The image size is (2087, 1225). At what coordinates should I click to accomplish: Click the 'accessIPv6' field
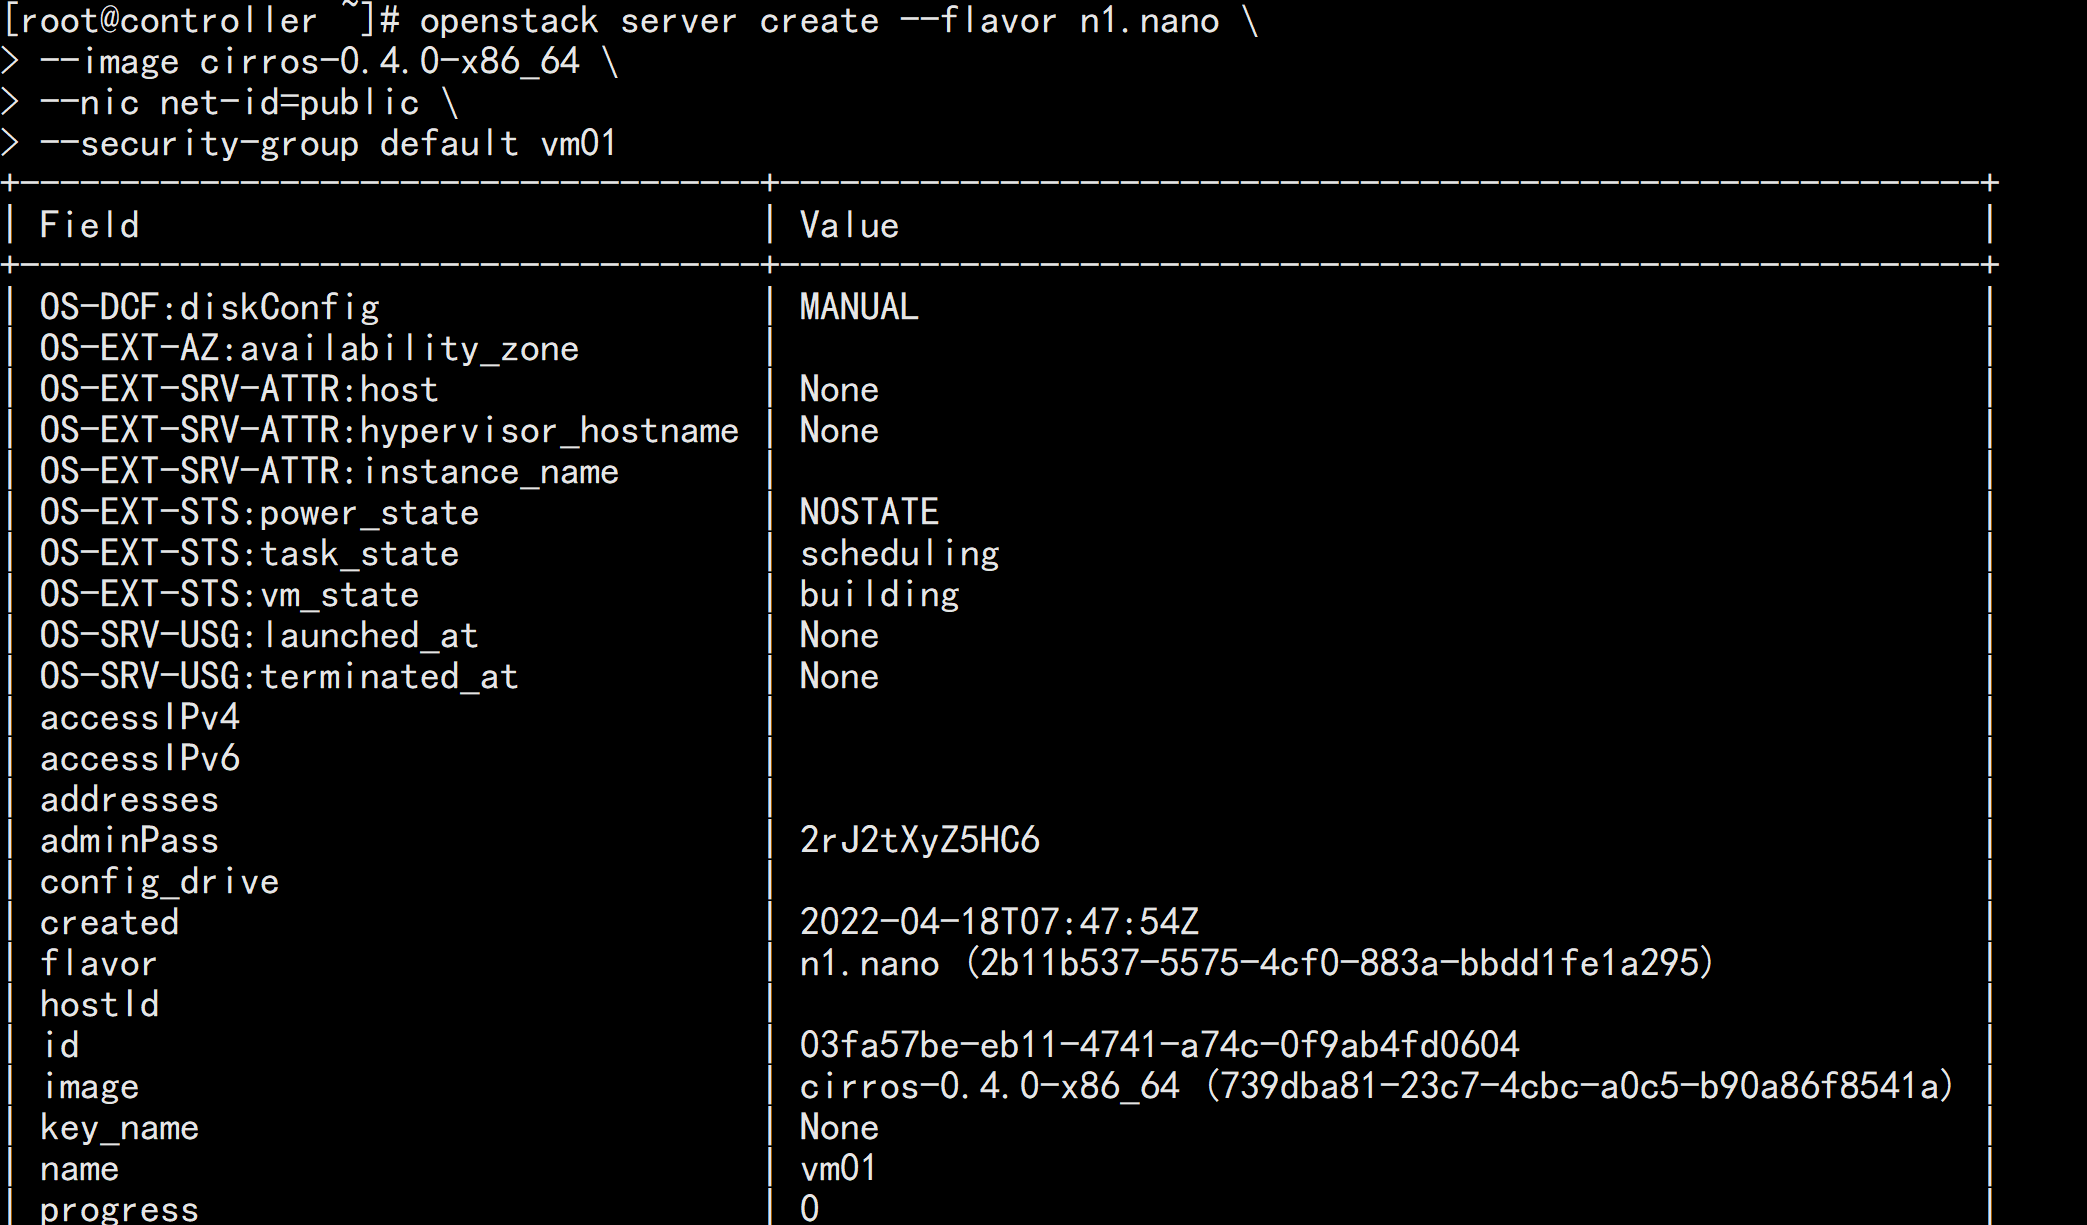click(140, 758)
